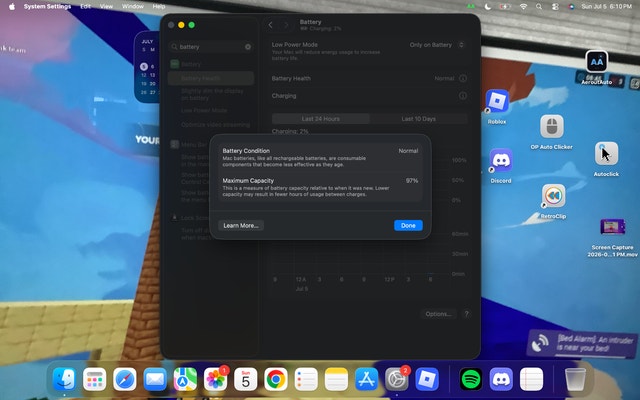The image size is (640, 400).
Task: Select the 'Slightly dim the display' search result
Action: coord(211,94)
